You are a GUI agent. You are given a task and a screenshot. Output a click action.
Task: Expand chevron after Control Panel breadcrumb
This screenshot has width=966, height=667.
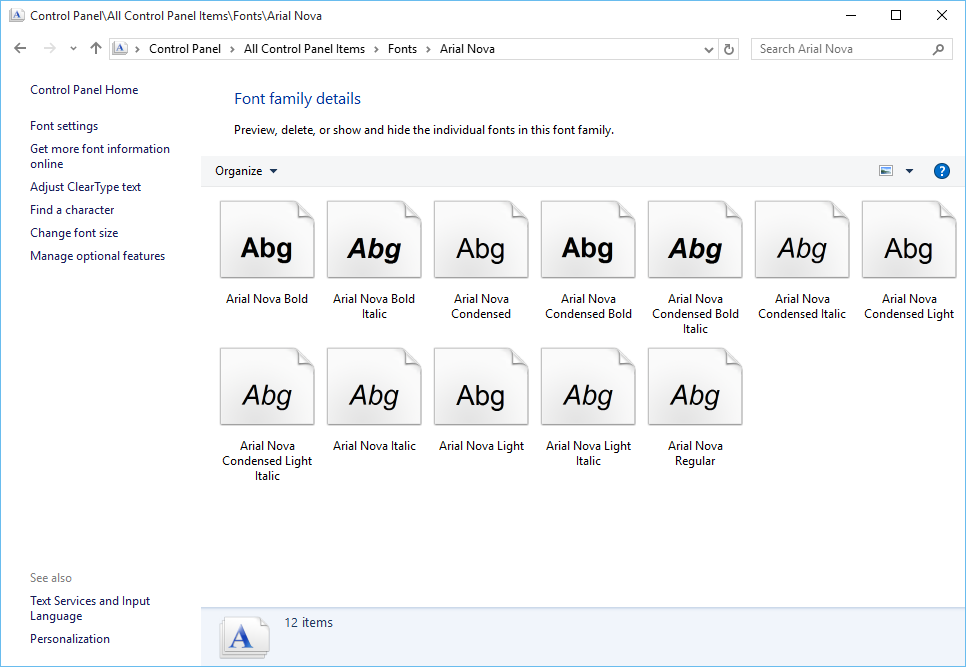click(x=232, y=49)
